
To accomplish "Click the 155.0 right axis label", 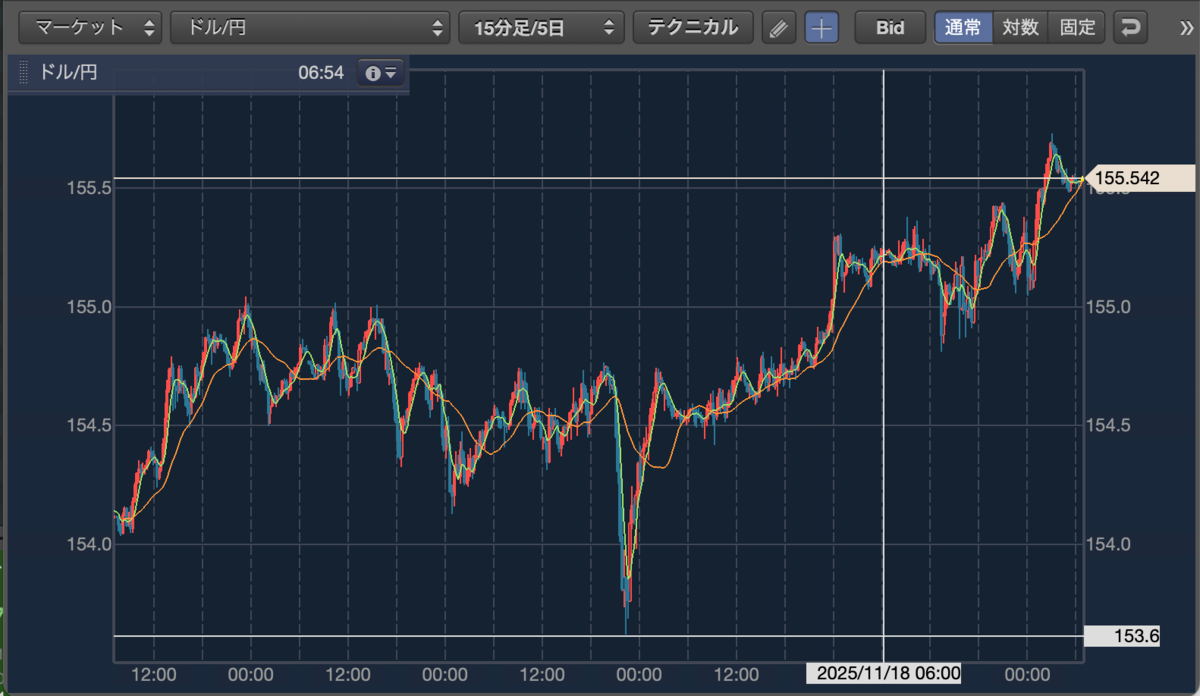I will coord(1109,306).
